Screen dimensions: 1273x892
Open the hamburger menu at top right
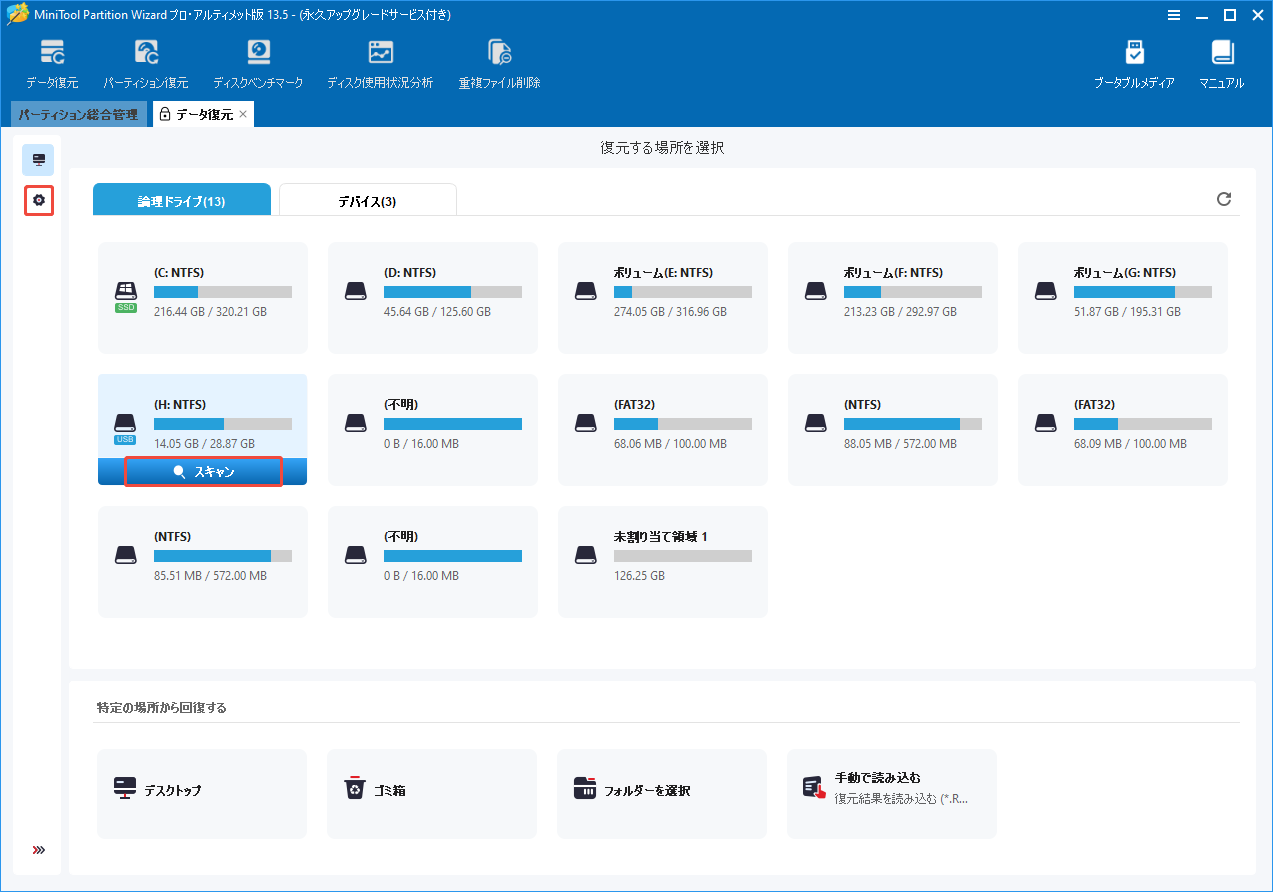pyautogui.click(x=1173, y=15)
